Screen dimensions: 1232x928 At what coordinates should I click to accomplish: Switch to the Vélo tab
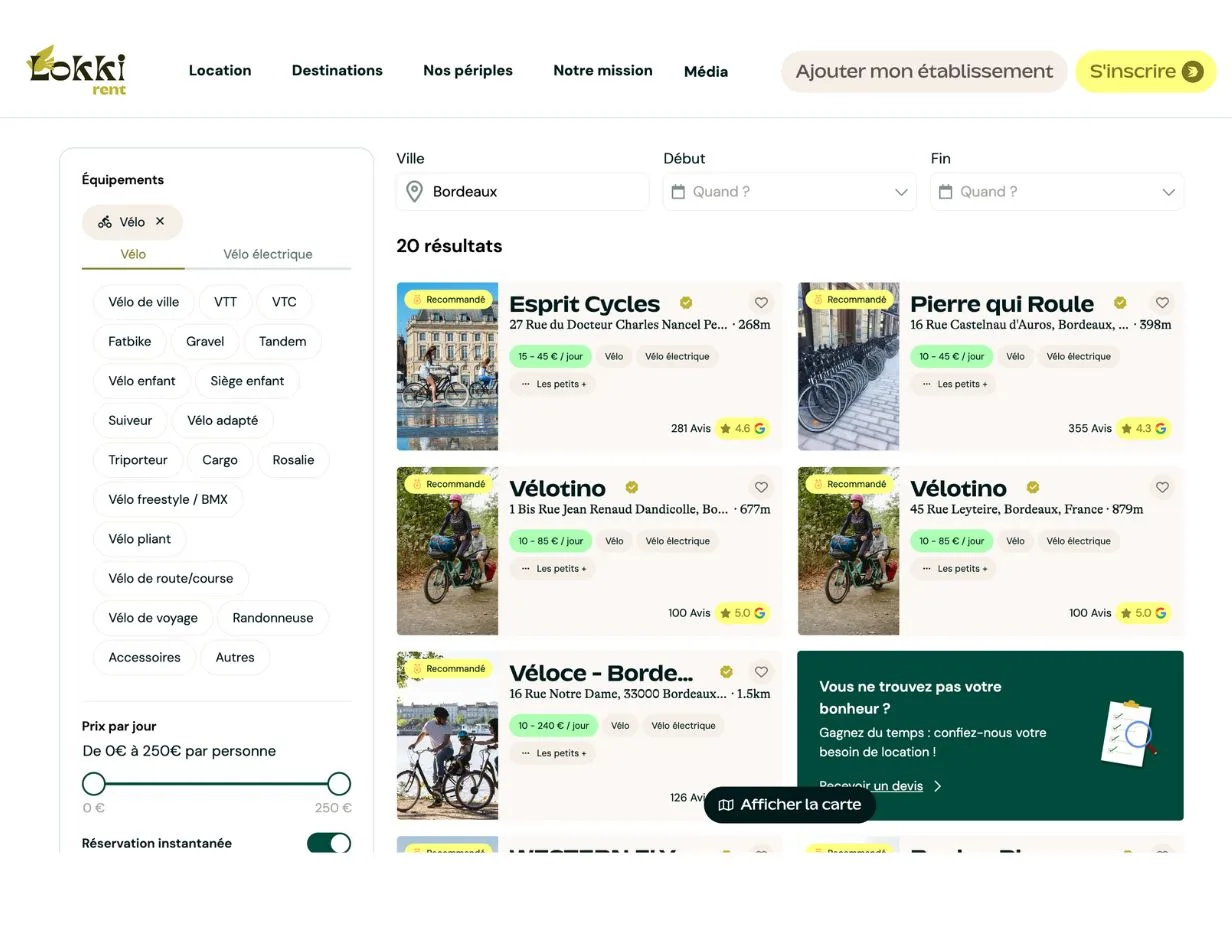coord(133,254)
